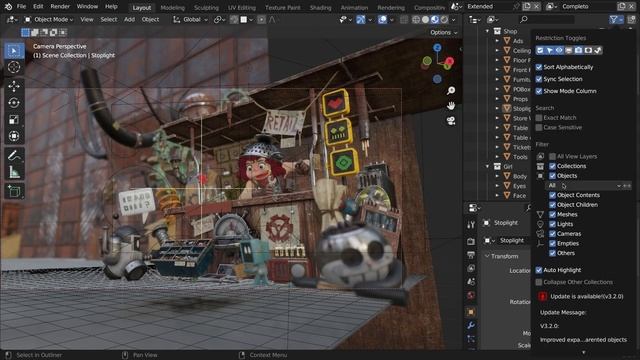This screenshot has height=360, width=640.
Task: Switch to the Modeling workspace tab
Action: point(172,7)
